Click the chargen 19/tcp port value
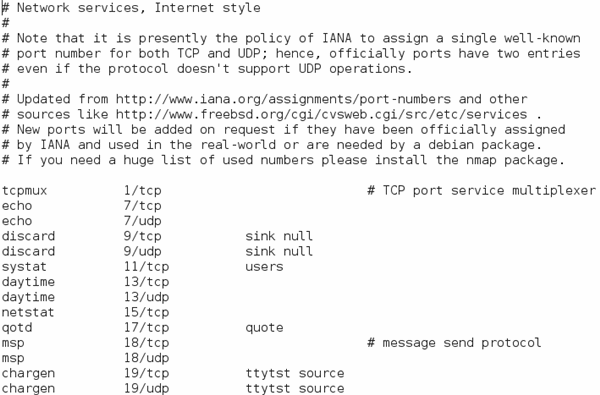The height and width of the screenshot is (395, 600). tap(146, 373)
